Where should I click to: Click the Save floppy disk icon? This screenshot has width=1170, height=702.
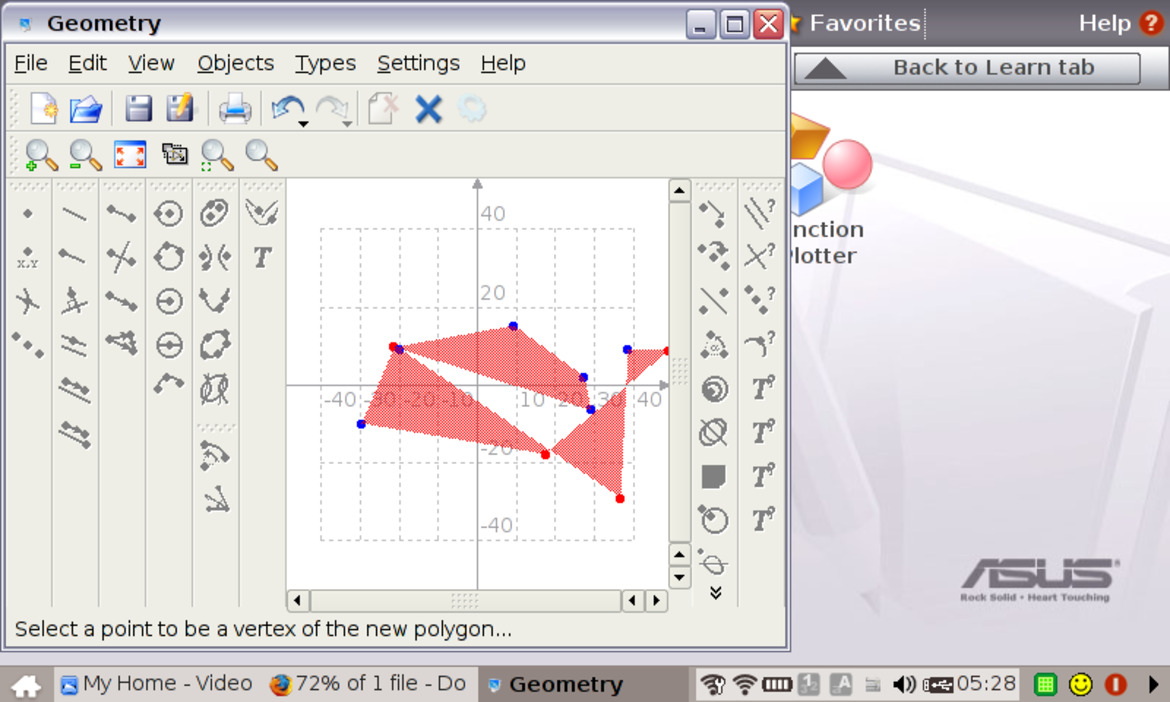pos(138,110)
